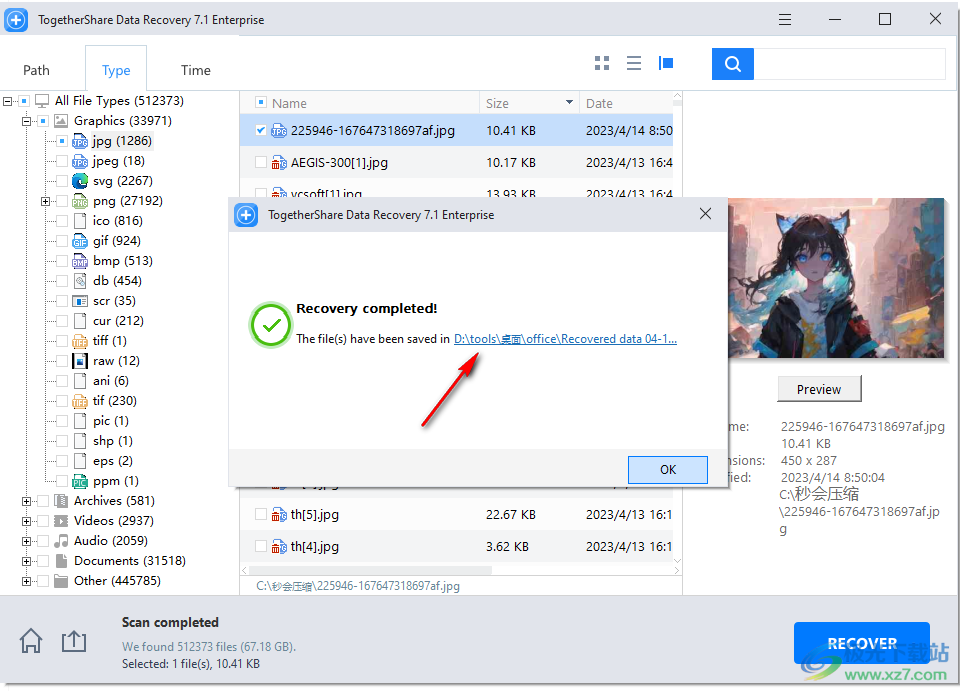960x691 pixels.
Task: Click the Archives category icon
Action: point(61,501)
